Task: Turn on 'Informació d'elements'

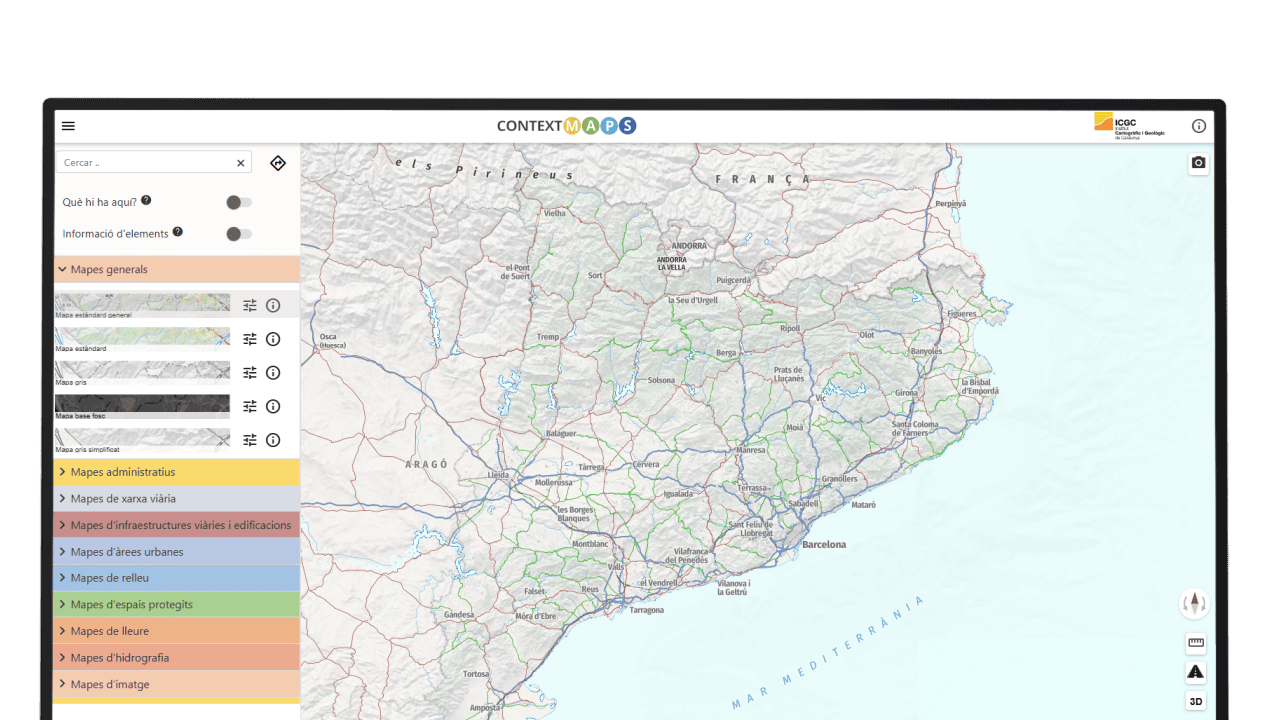Action: coord(238,233)
